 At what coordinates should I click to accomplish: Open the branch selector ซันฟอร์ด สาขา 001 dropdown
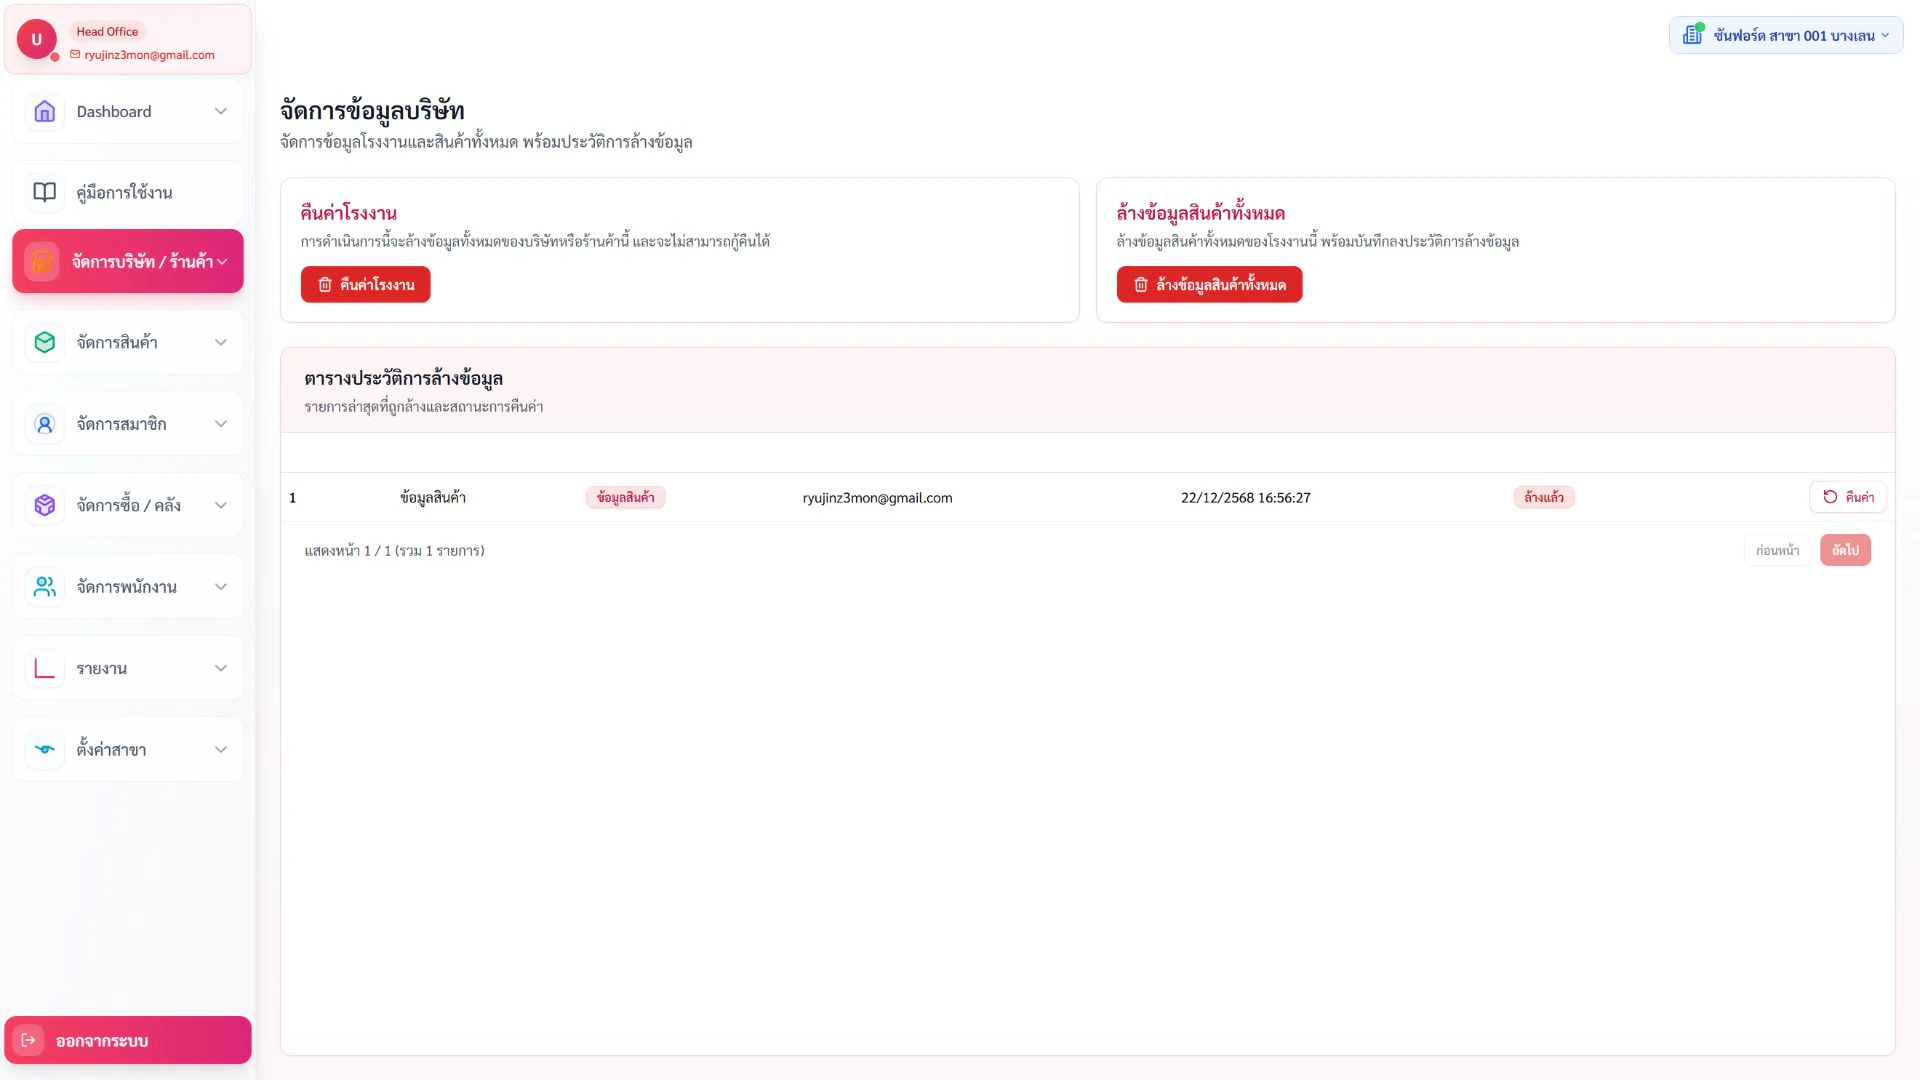[1786, 35]
